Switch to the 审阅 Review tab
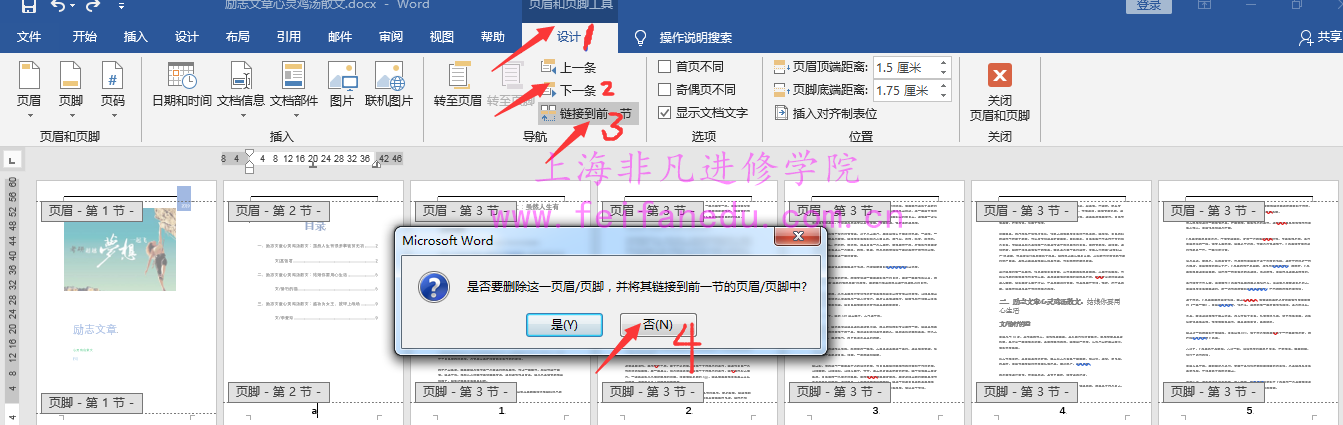This screenshot has height=425, width=1343. tap(391, 37)
